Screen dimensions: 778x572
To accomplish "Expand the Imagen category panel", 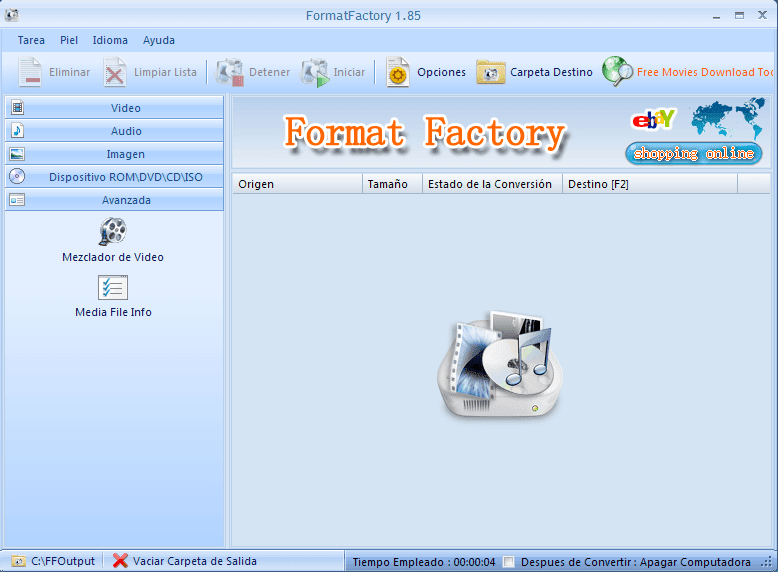I will (x=114, y=154).
